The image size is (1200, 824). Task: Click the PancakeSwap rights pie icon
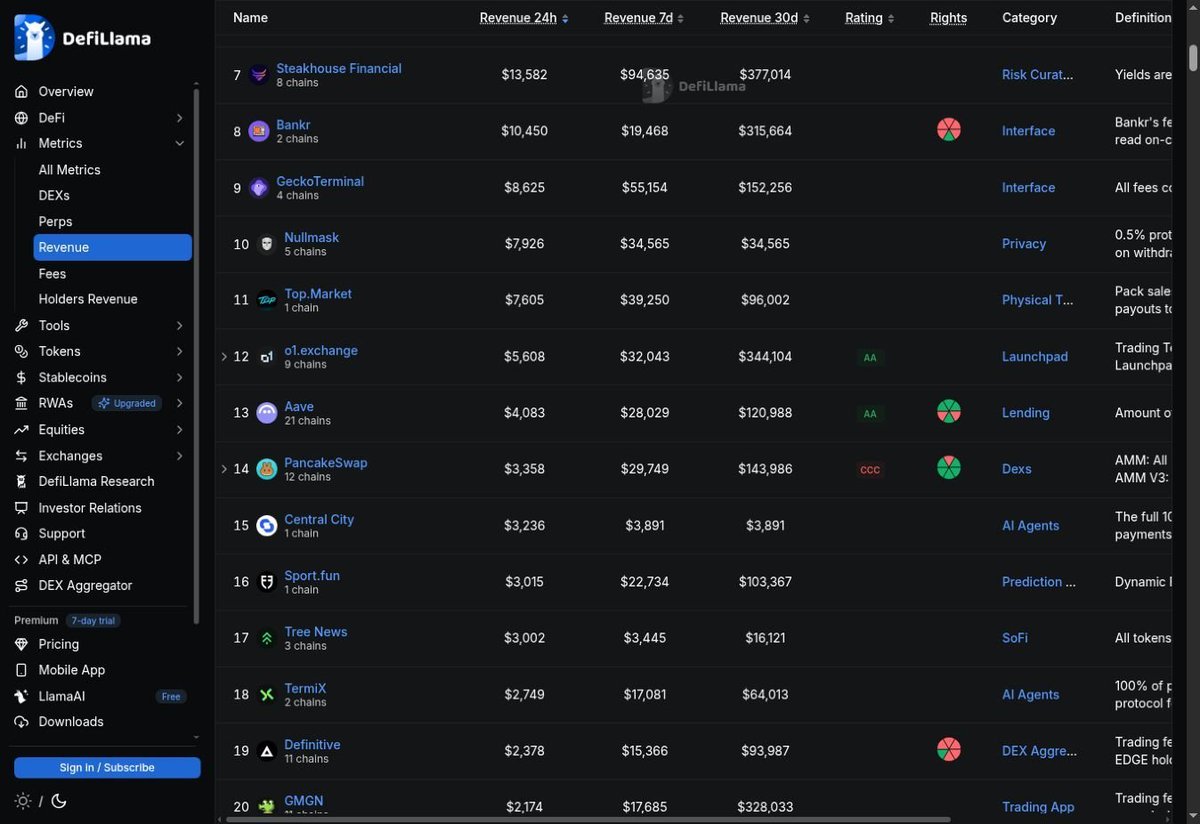(x=949, y=467)
